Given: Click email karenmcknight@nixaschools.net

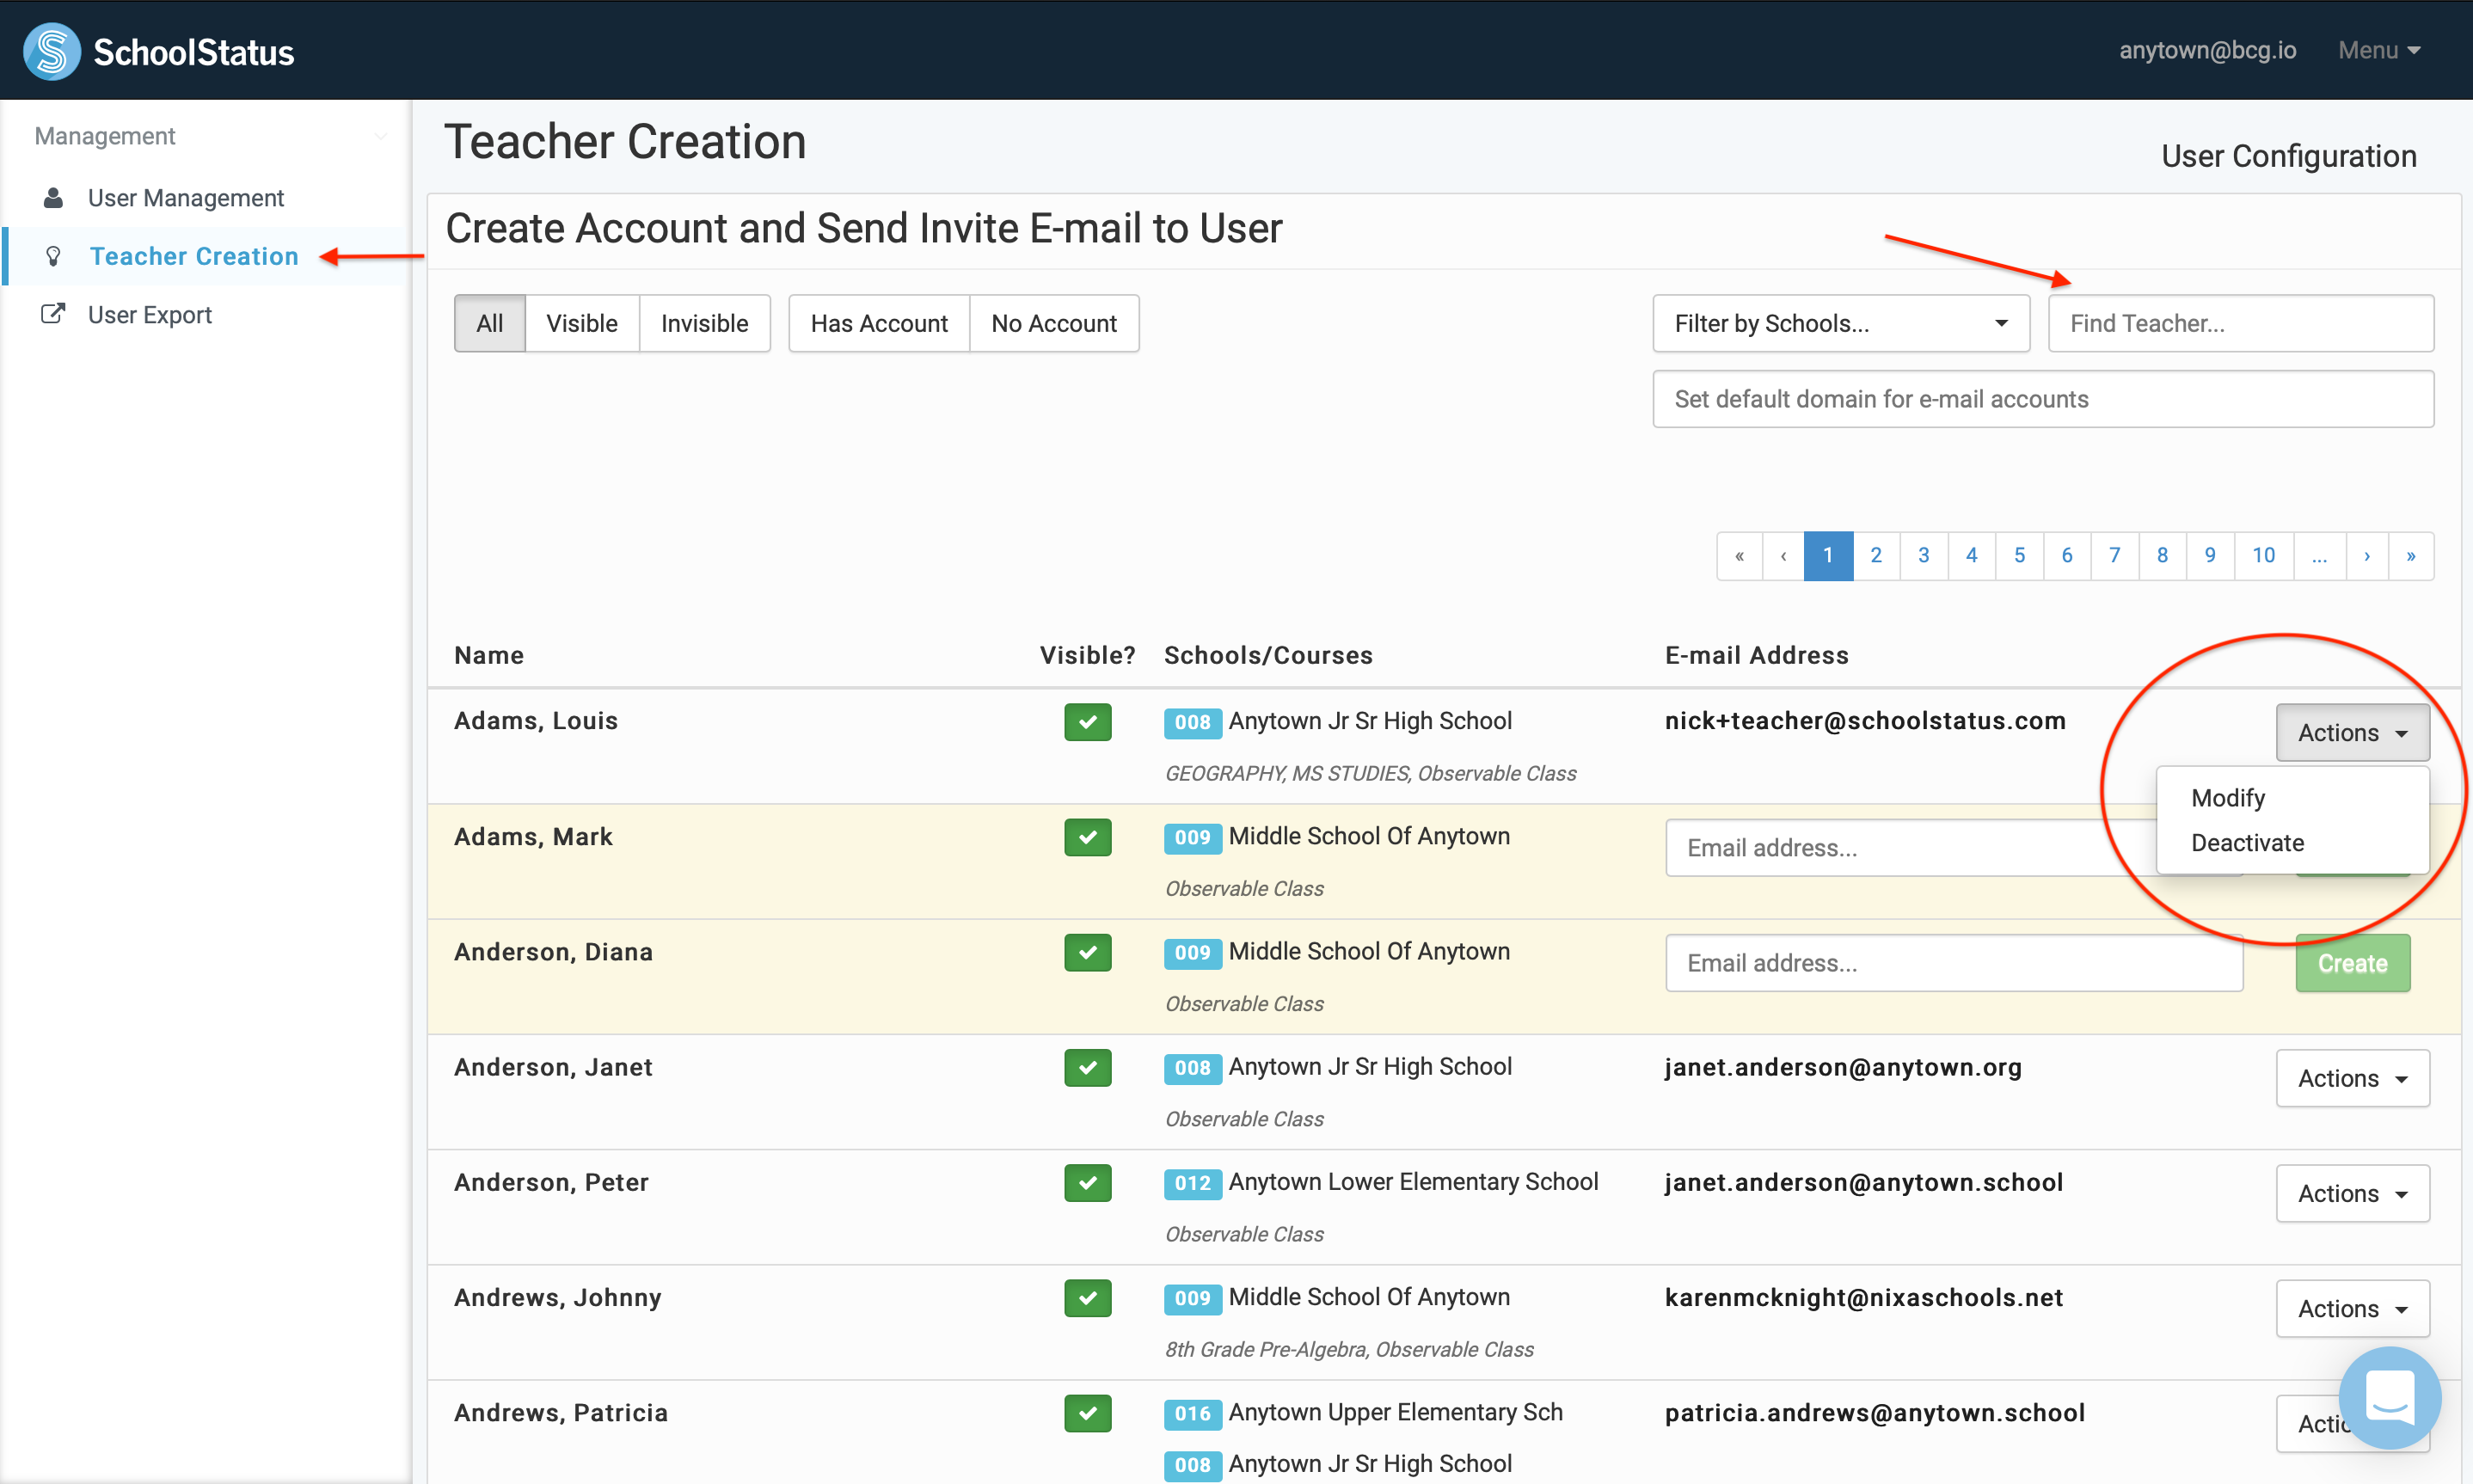Looking at the screenshot, I should (1864, 1297).
